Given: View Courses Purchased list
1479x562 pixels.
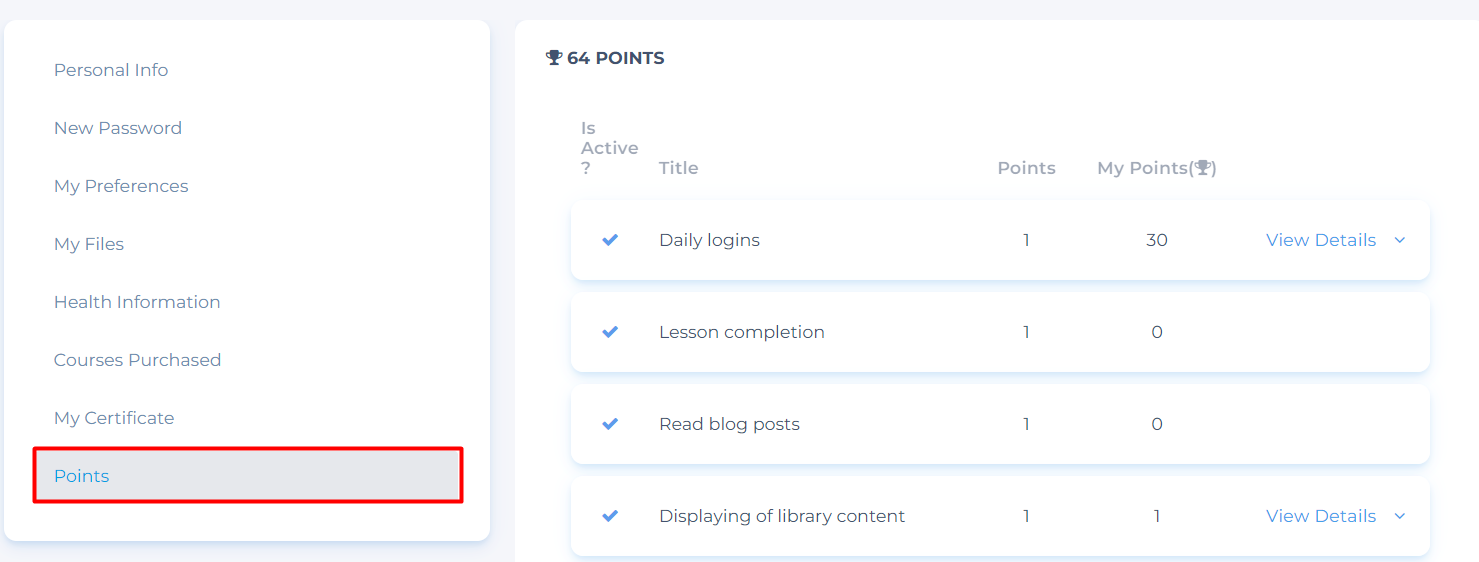Looking at the screenshot, I should (x=137, y=360).
